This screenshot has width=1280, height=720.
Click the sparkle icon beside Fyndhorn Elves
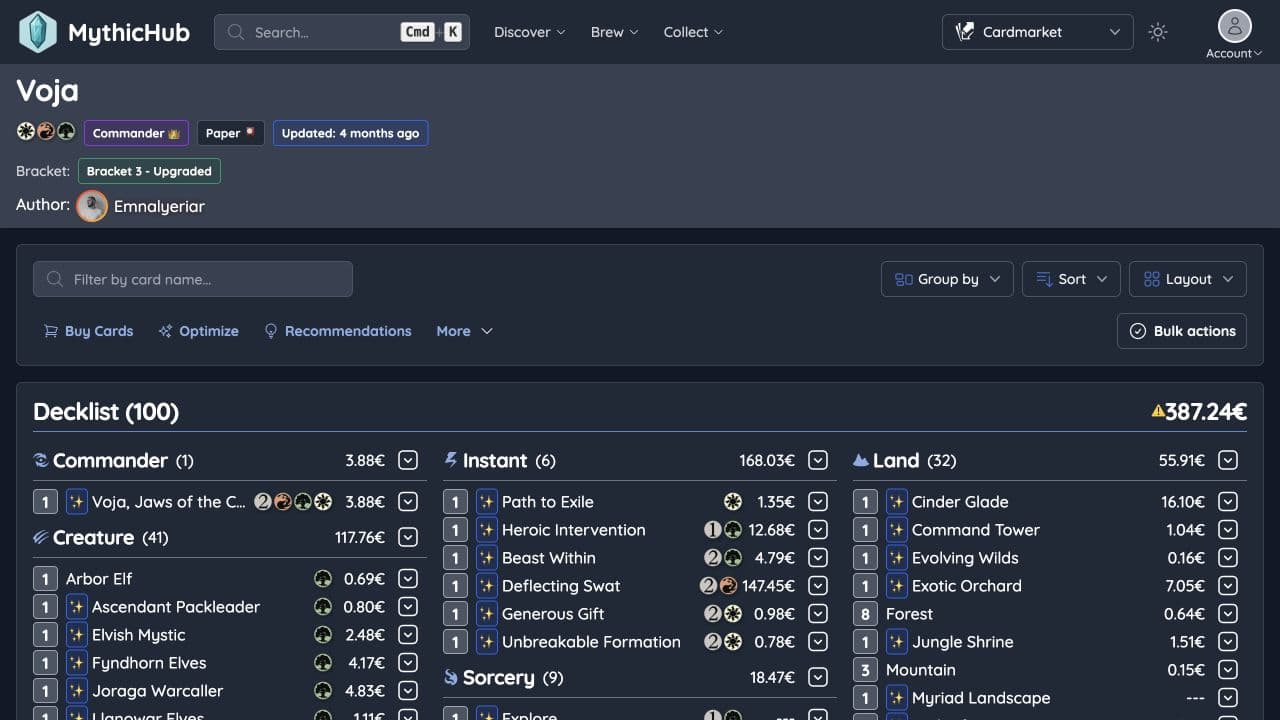pyautogui.click(x=77, y=663)
